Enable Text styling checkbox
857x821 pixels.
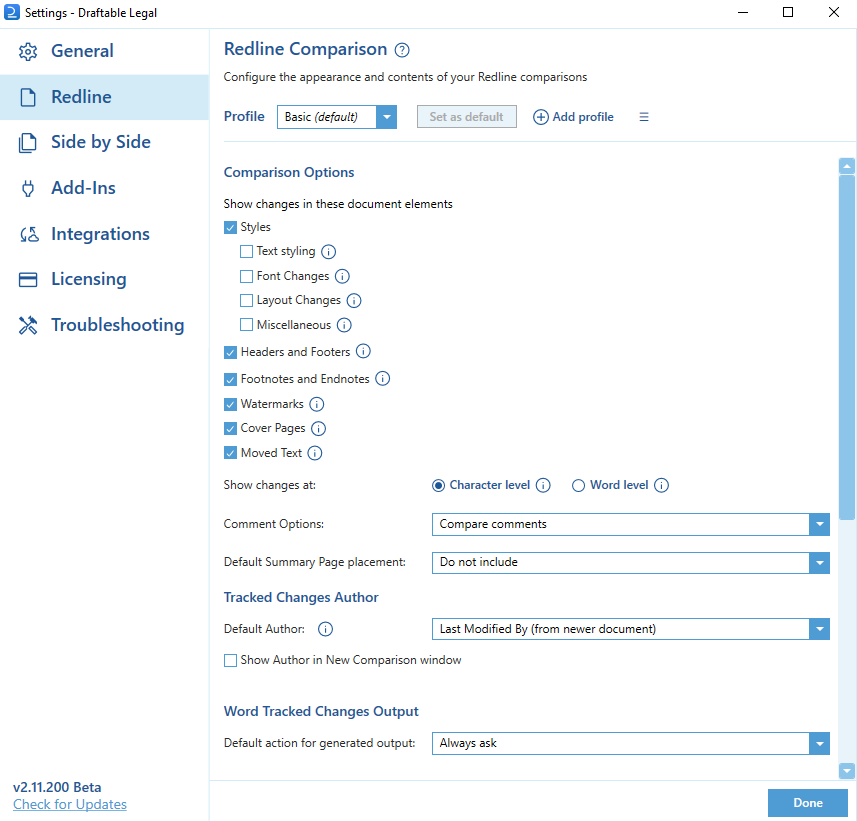click(246, 251)
